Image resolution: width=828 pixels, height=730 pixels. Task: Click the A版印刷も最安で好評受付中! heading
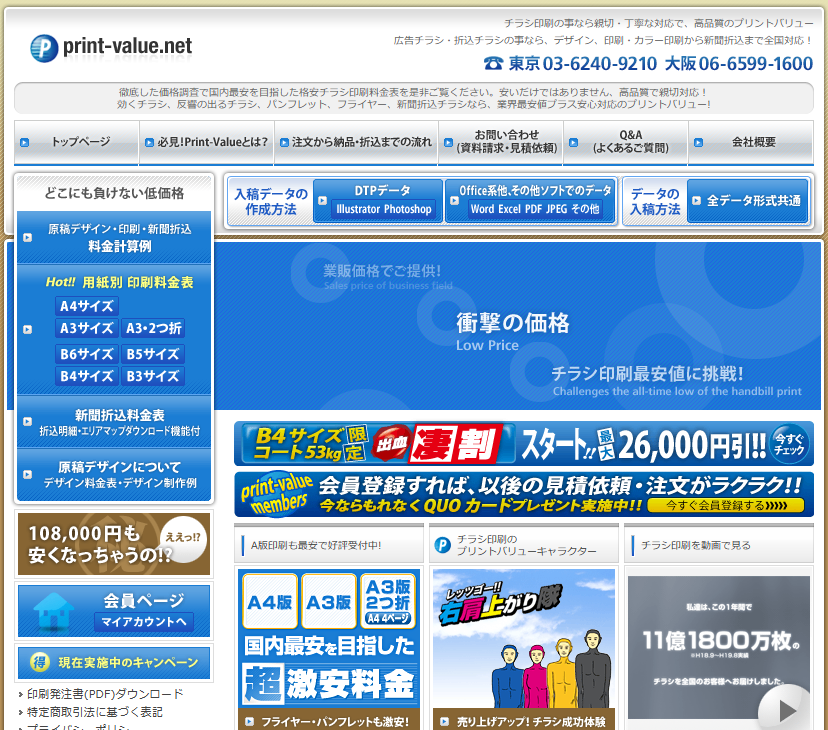tap(316, 545)
